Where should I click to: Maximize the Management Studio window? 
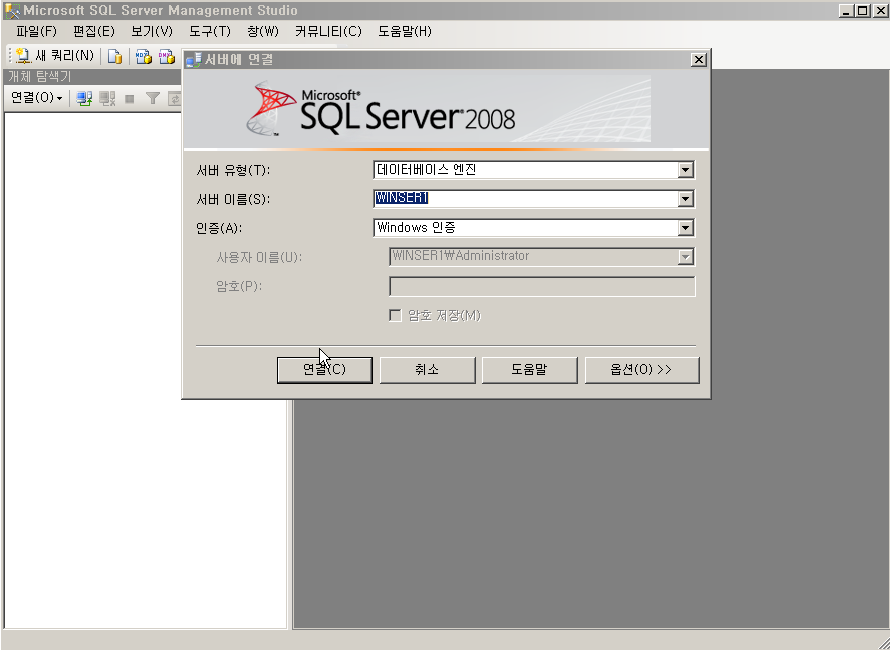pos(862,10)
